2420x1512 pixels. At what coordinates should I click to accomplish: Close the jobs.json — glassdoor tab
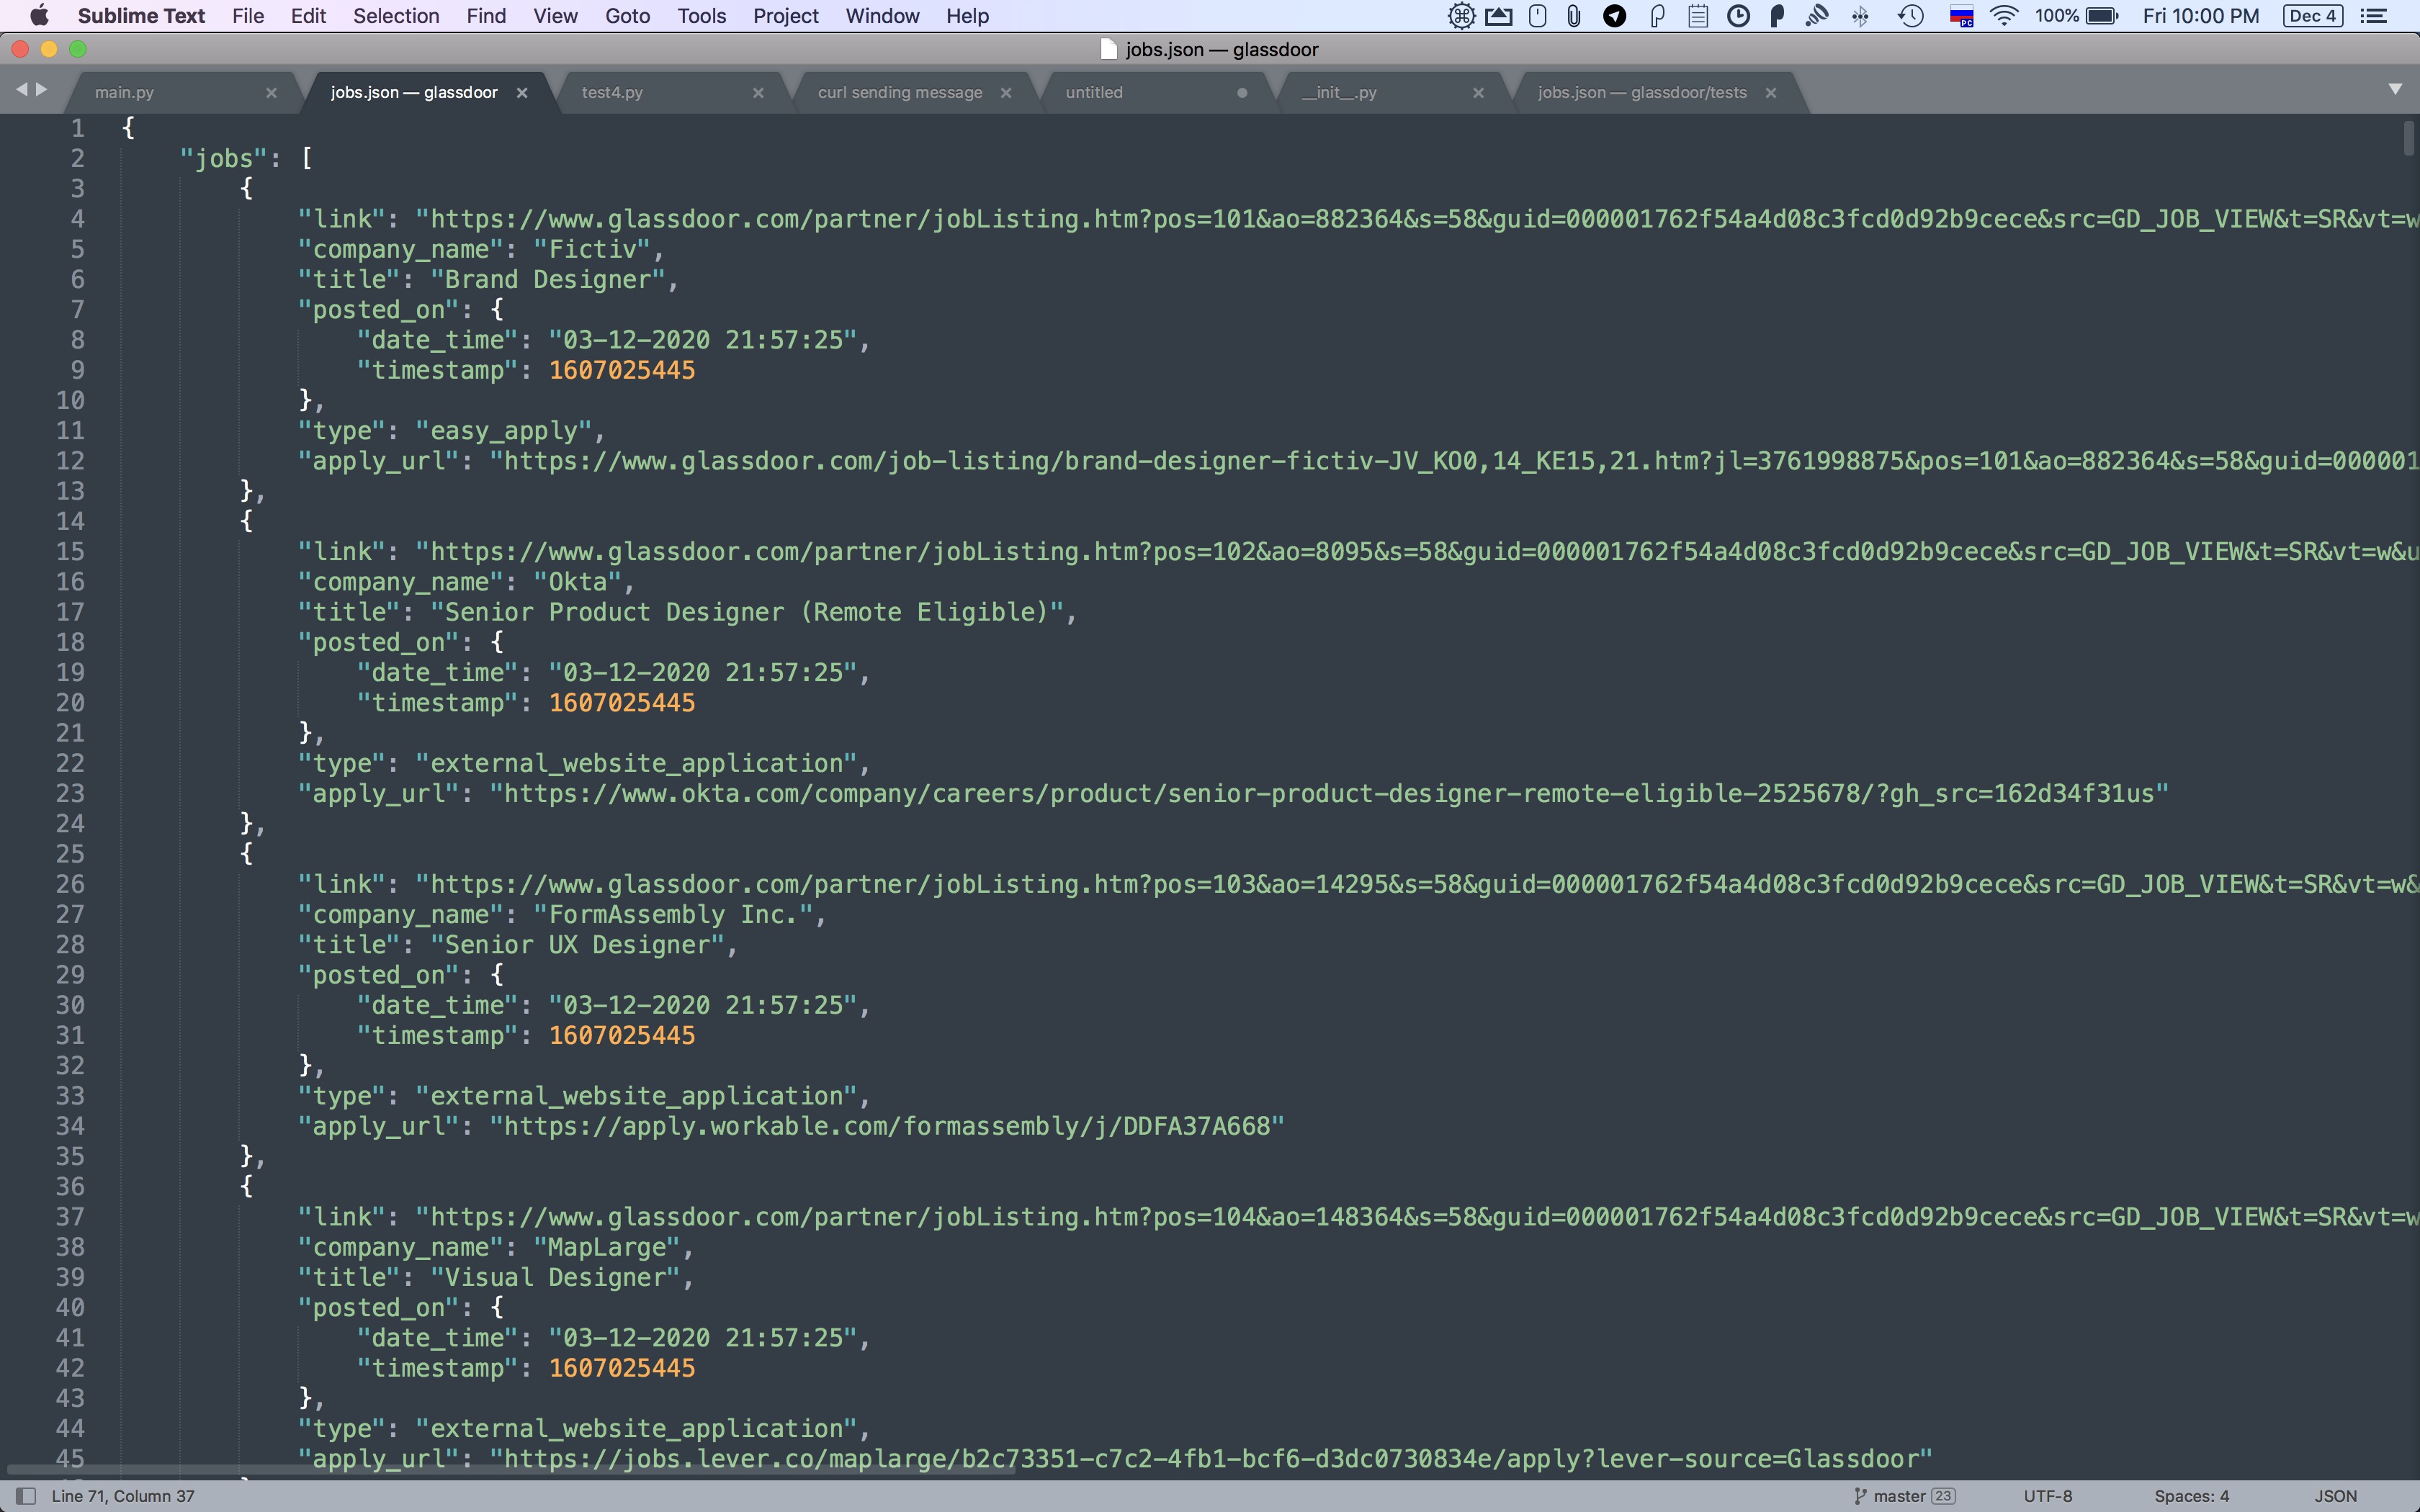coord(522,92)
